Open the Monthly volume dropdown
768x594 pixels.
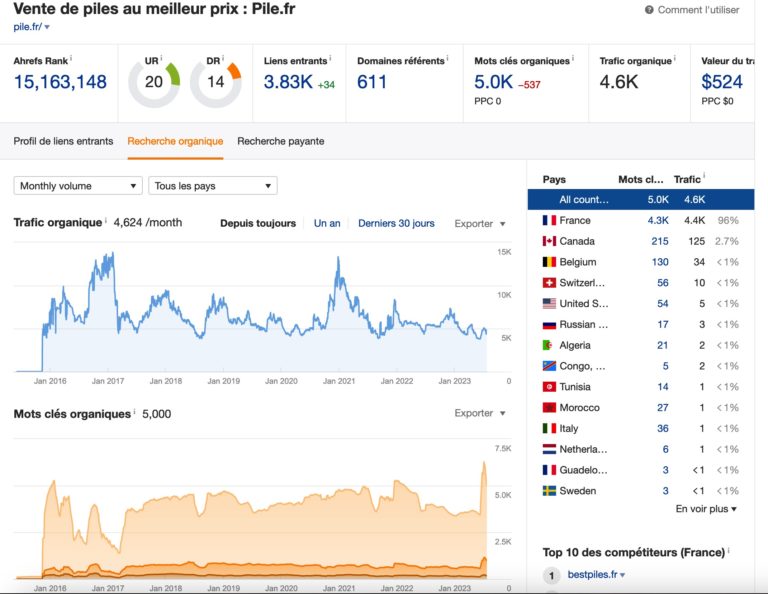78,186
